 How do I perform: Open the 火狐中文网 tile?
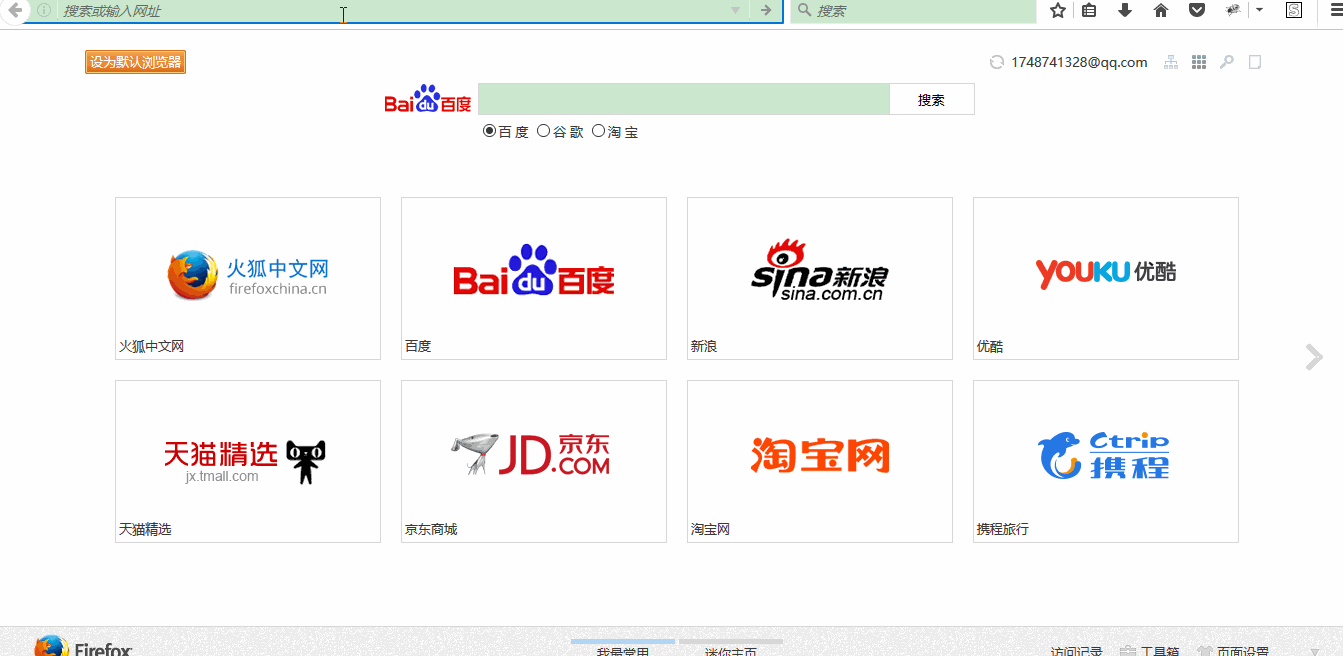248,278
